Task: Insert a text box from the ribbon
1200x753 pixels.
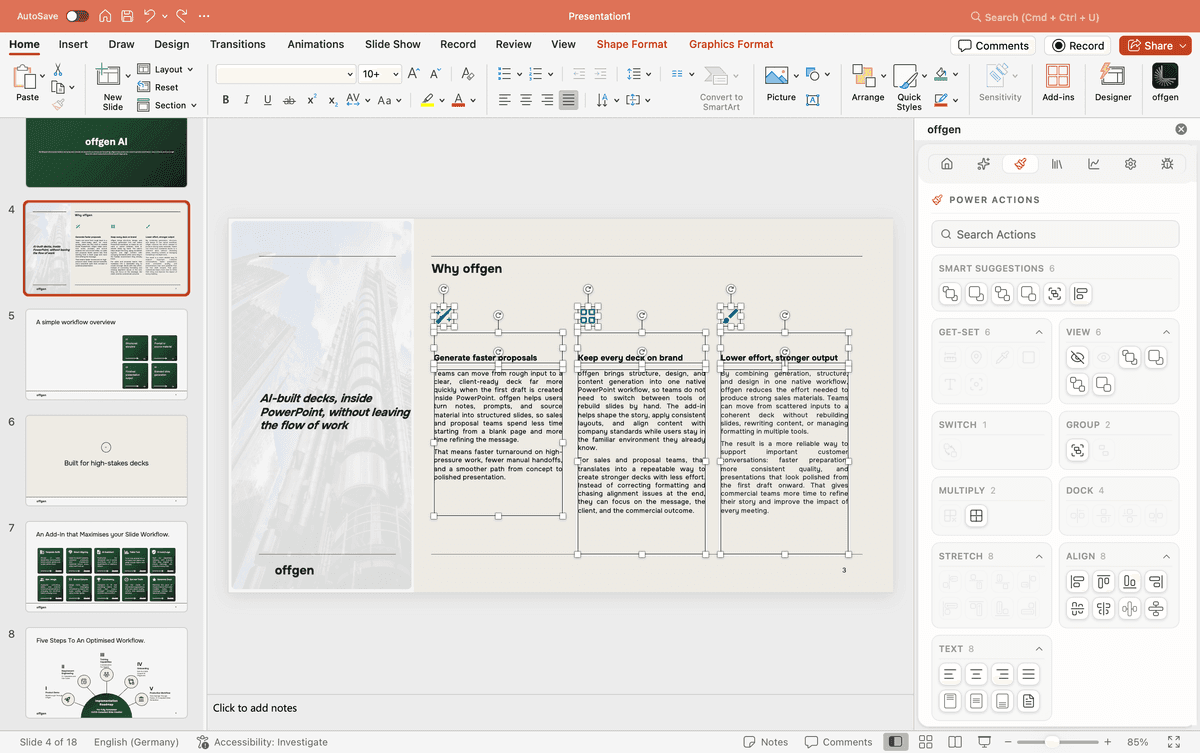Action: click(812, 100)
